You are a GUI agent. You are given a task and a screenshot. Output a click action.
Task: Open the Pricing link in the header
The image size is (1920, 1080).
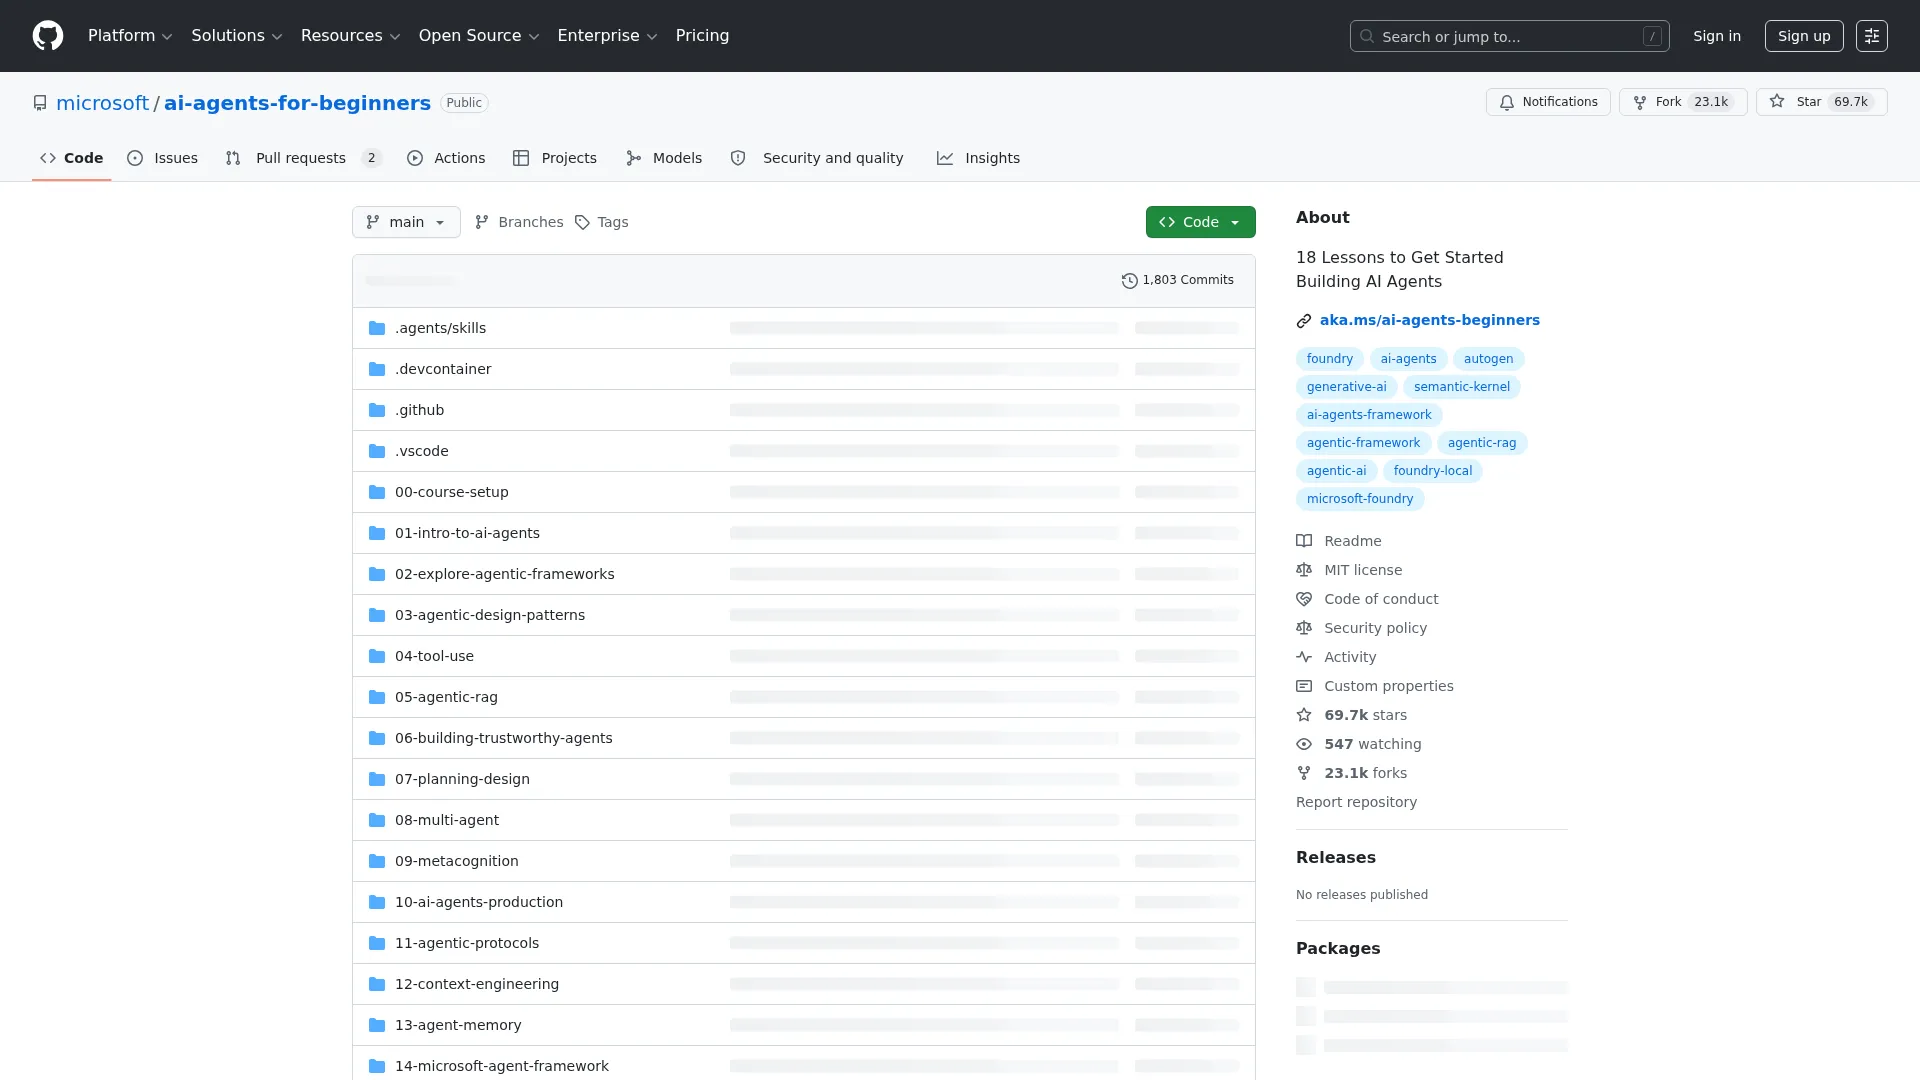click(702, 36)
